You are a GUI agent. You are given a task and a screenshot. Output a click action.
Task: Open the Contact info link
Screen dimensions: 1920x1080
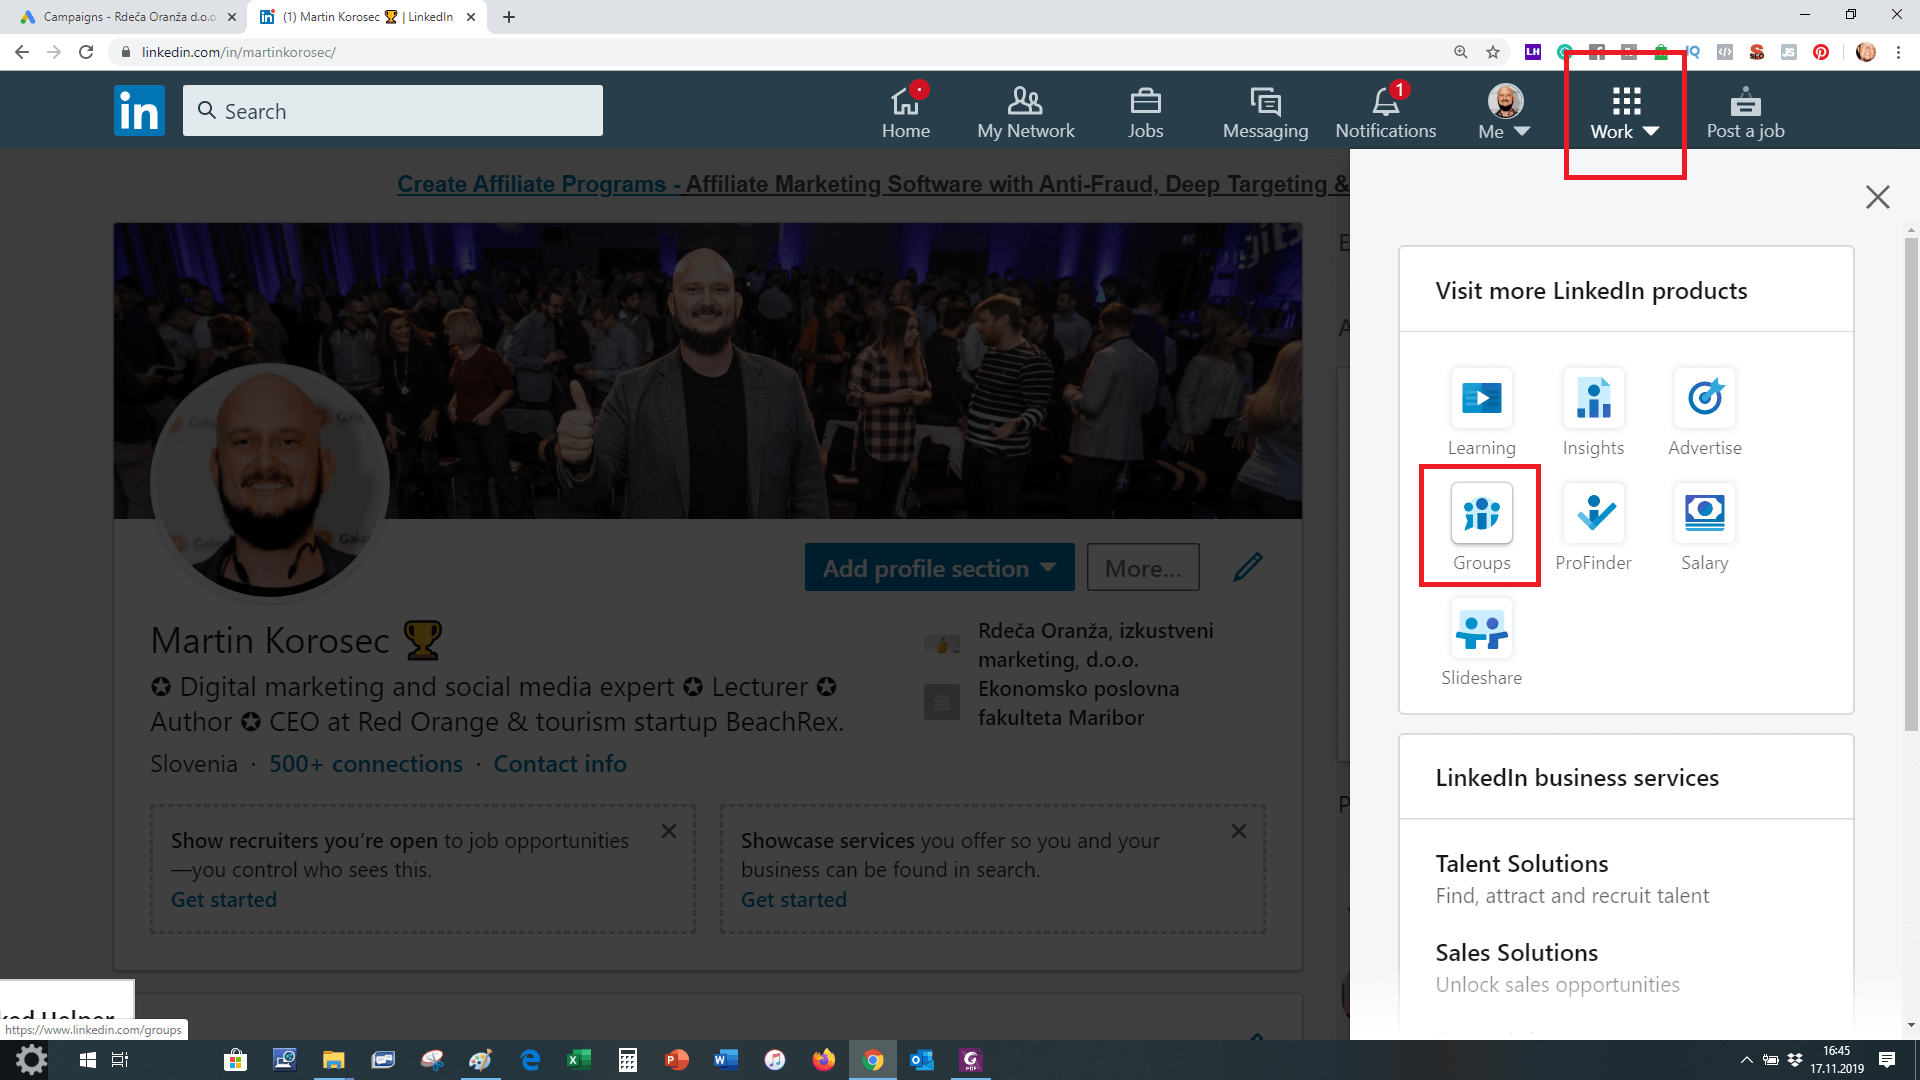coord(560,764)
